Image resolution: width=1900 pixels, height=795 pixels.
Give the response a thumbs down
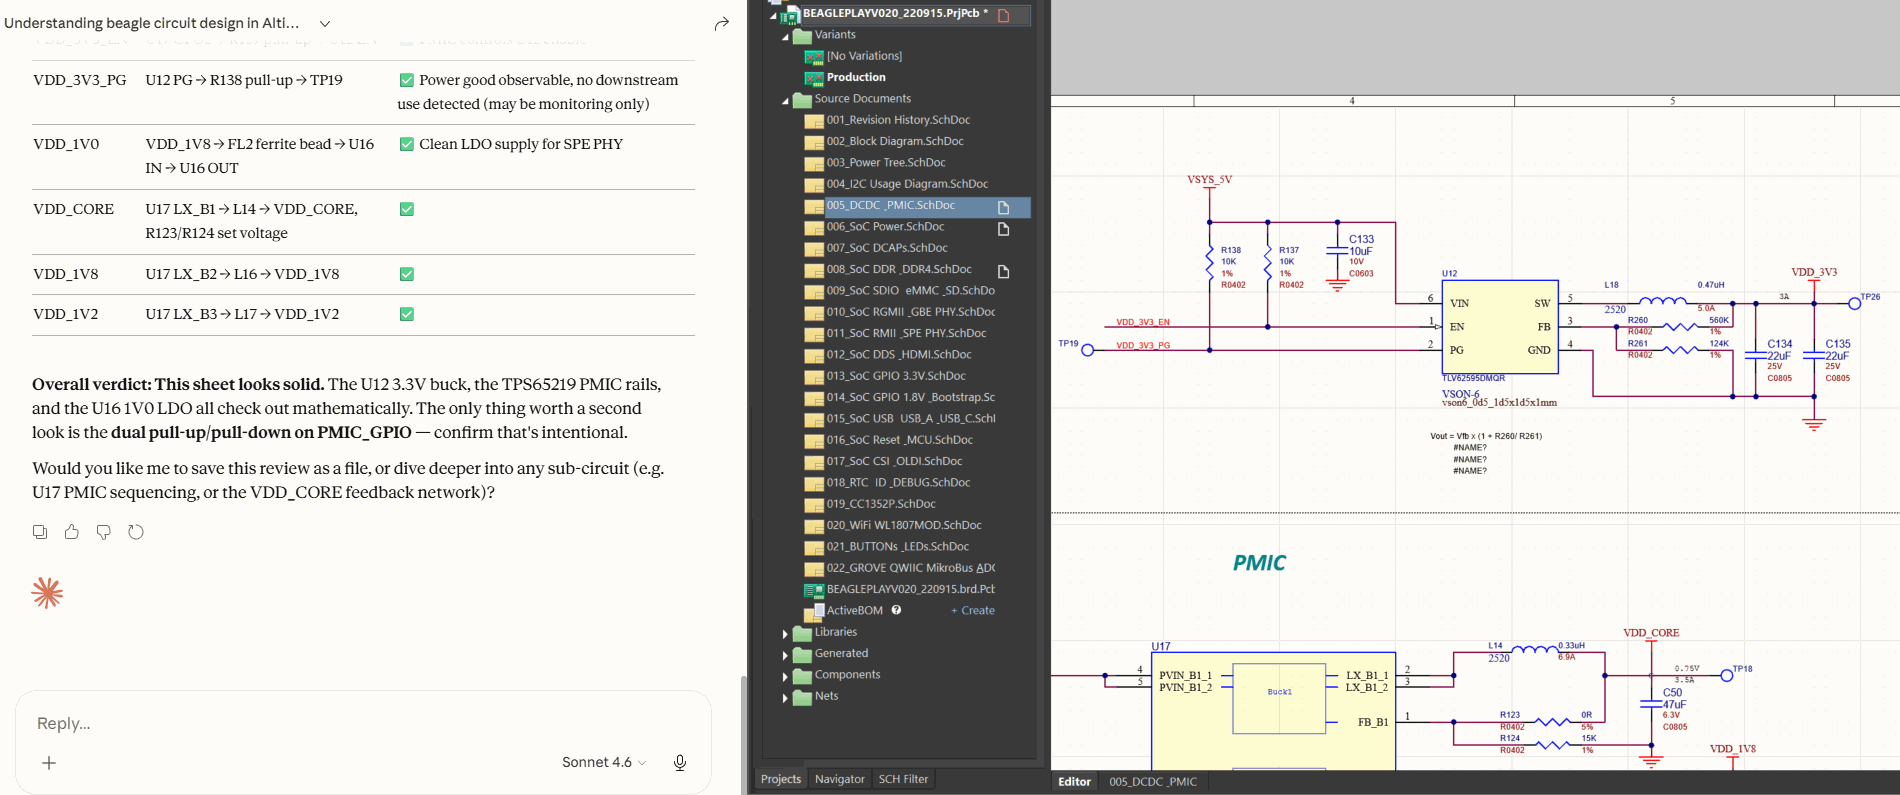pos(104,532)
